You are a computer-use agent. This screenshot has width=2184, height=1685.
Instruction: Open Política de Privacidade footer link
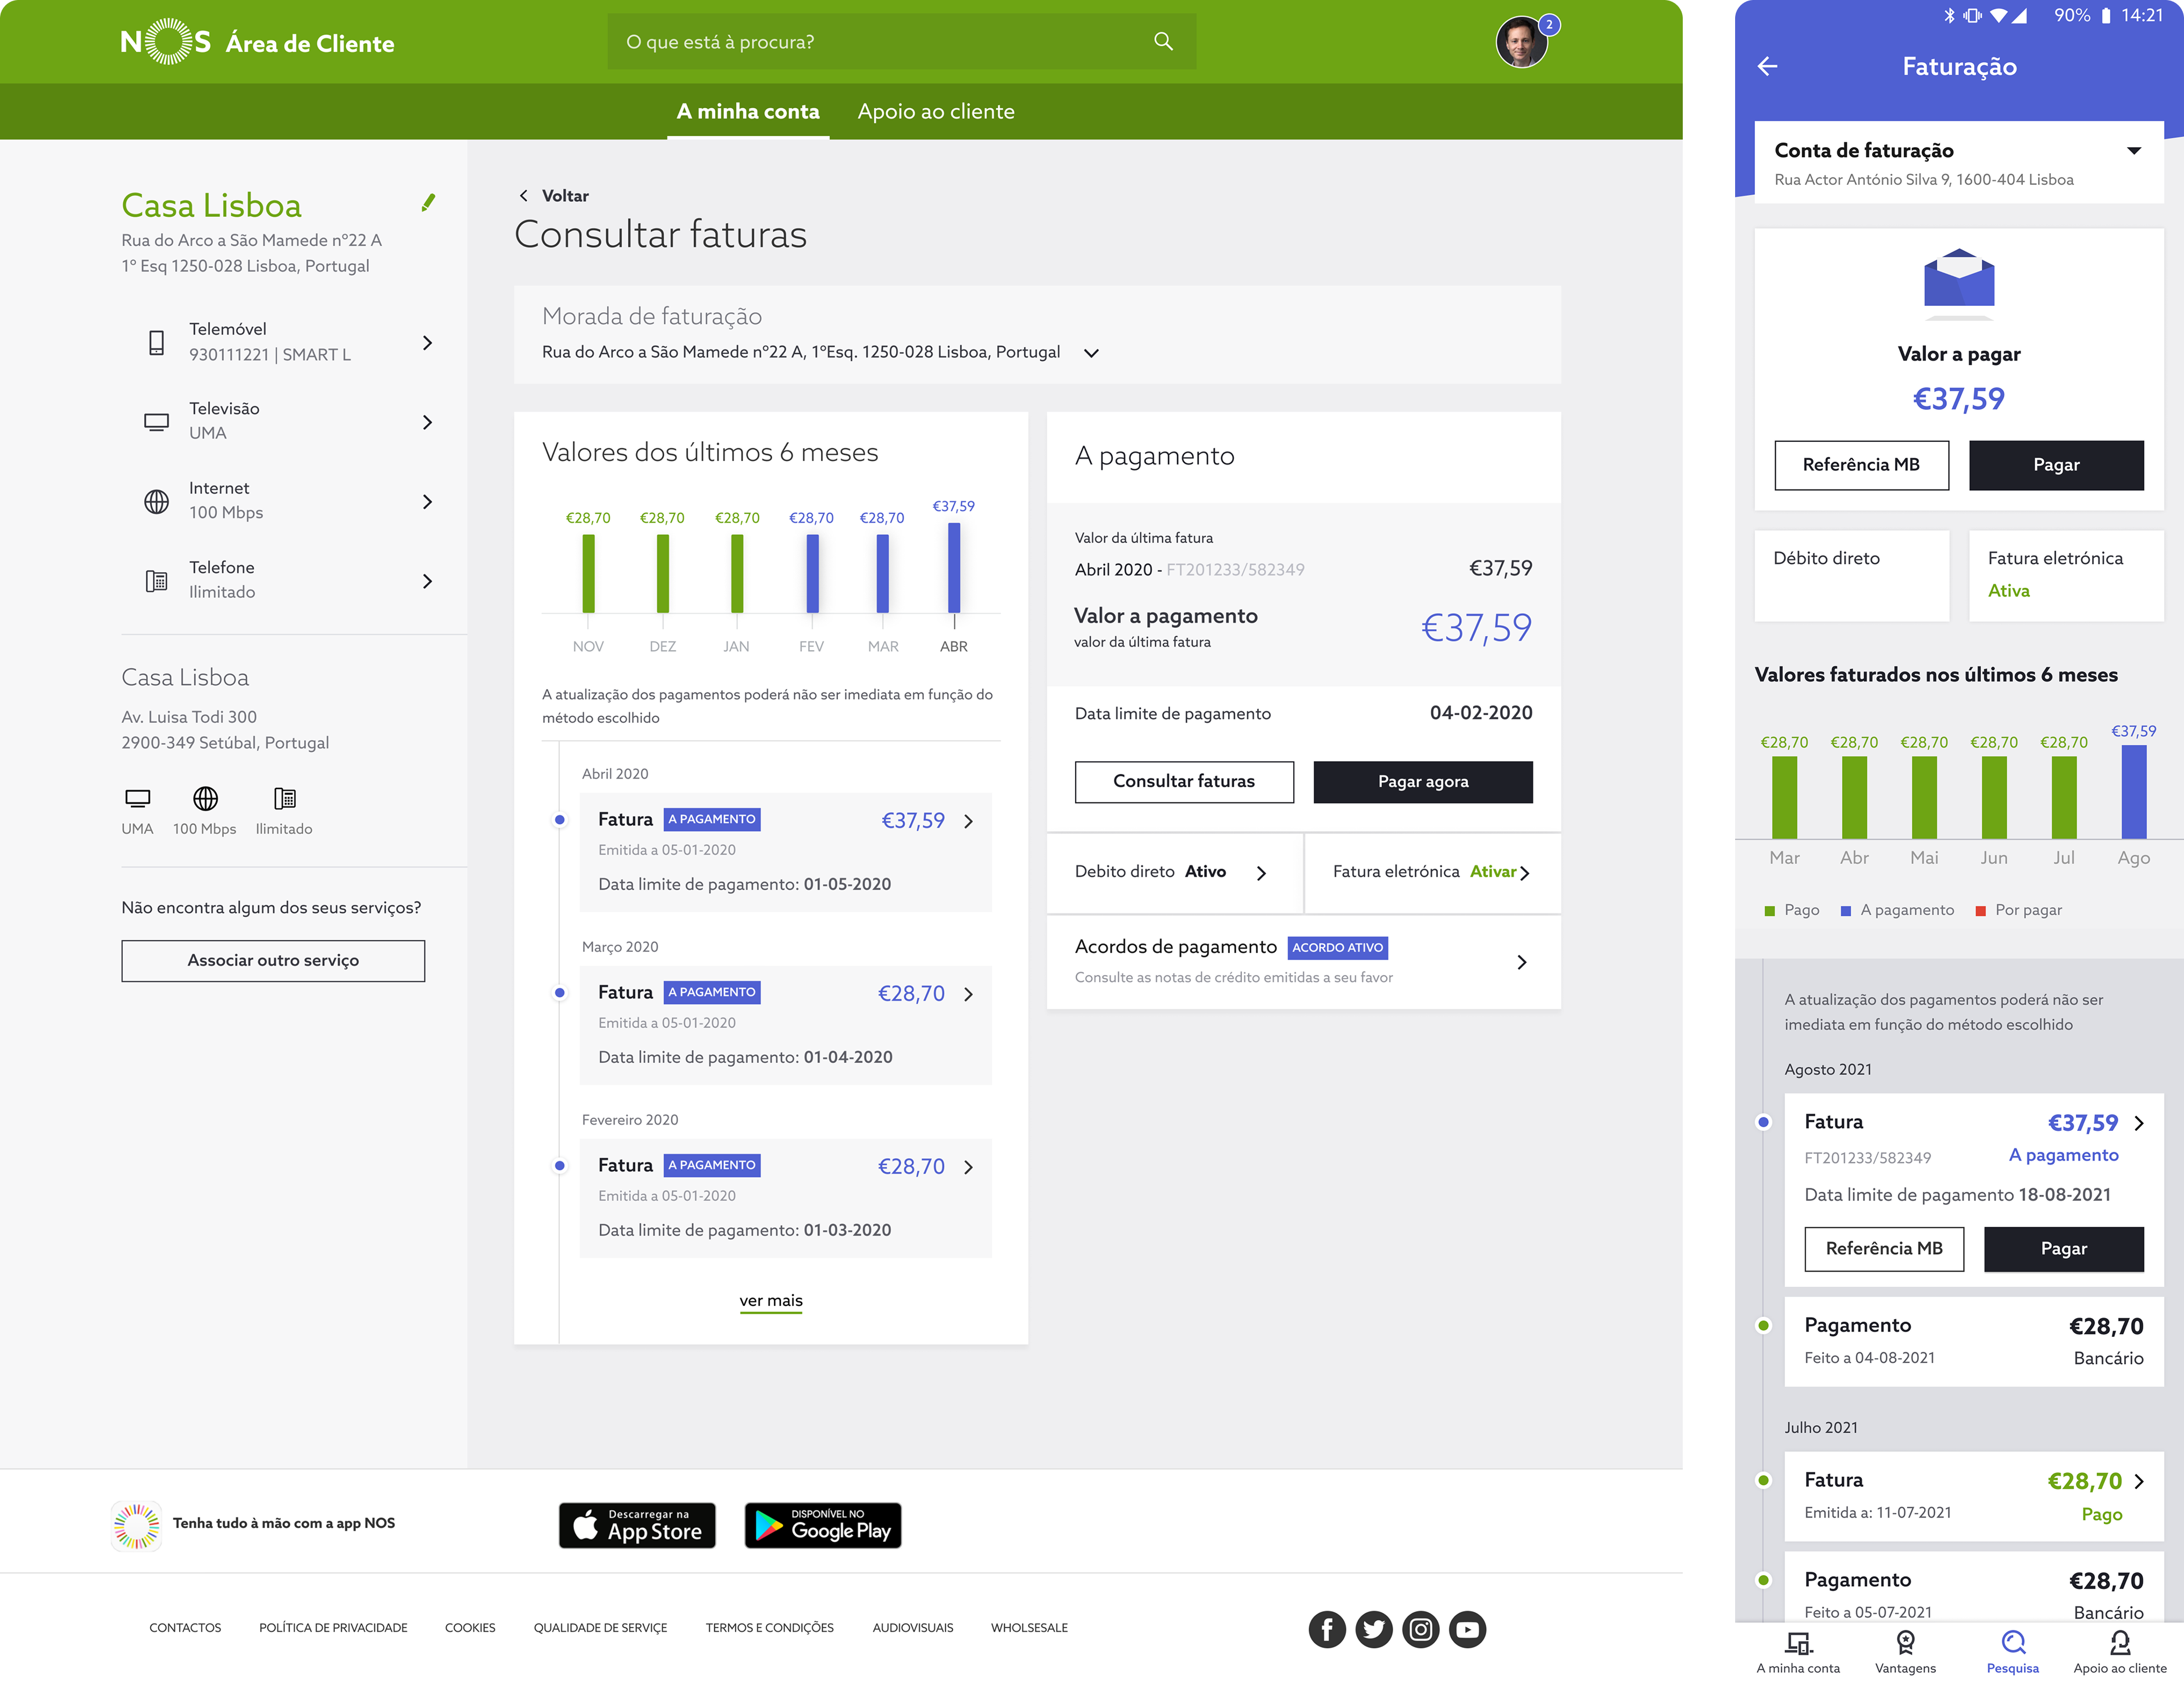point(333,1628)
